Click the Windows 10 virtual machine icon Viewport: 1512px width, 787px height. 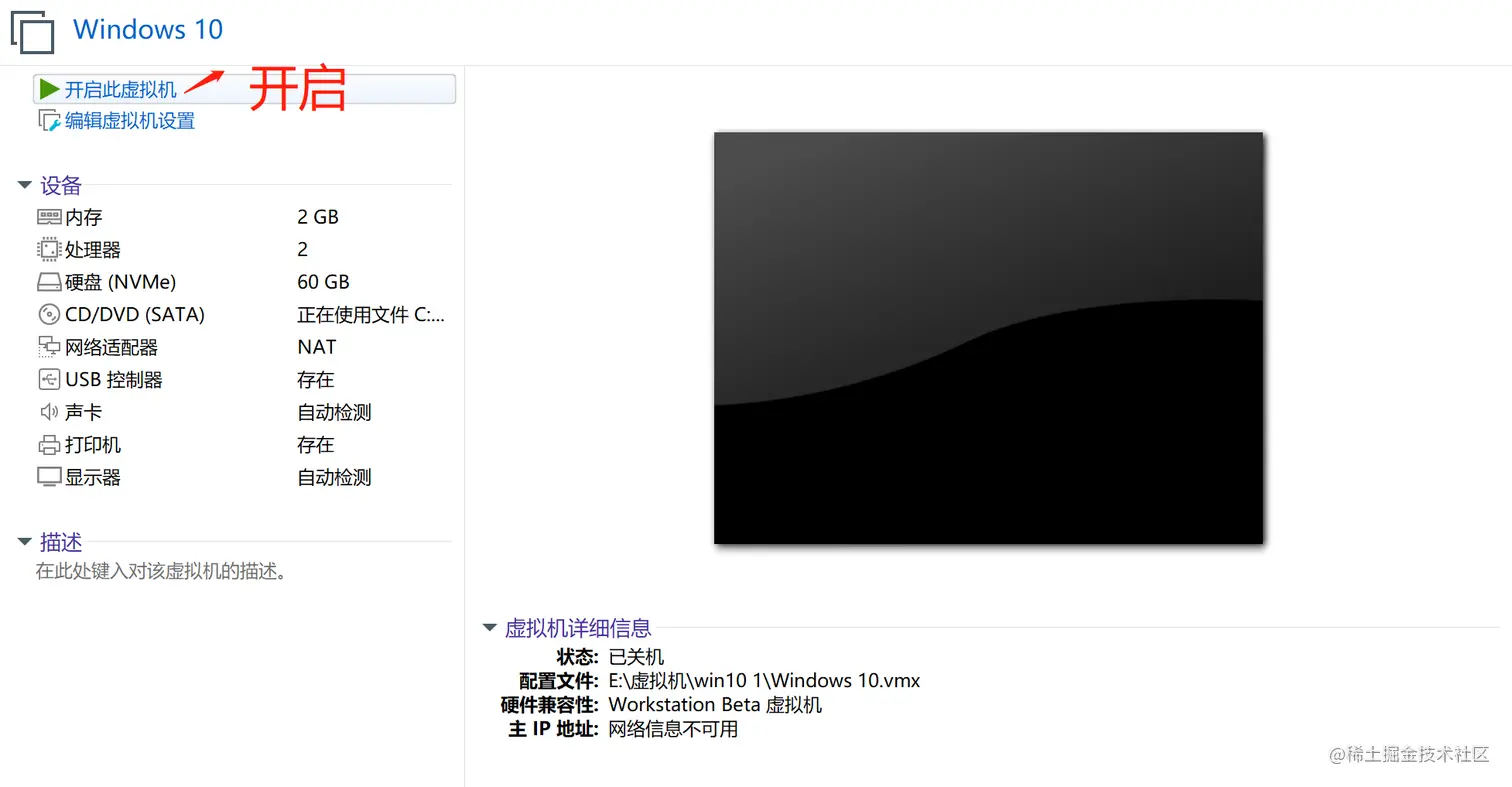click(x=32, y=32)
